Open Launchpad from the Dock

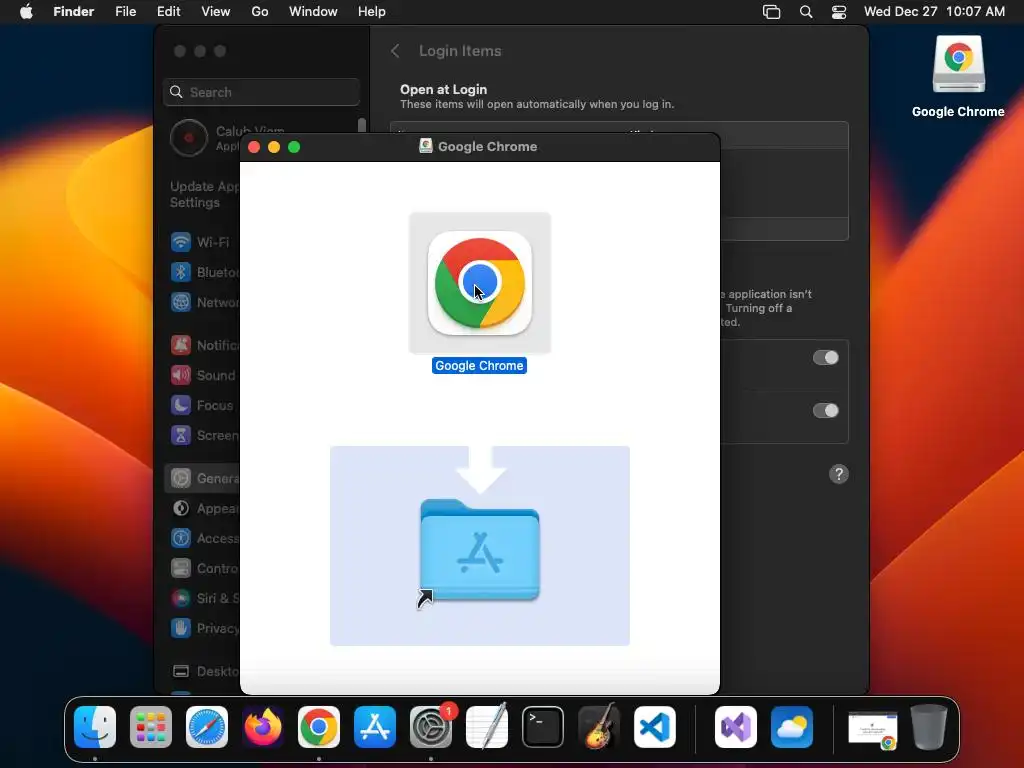tap(151, 727)
